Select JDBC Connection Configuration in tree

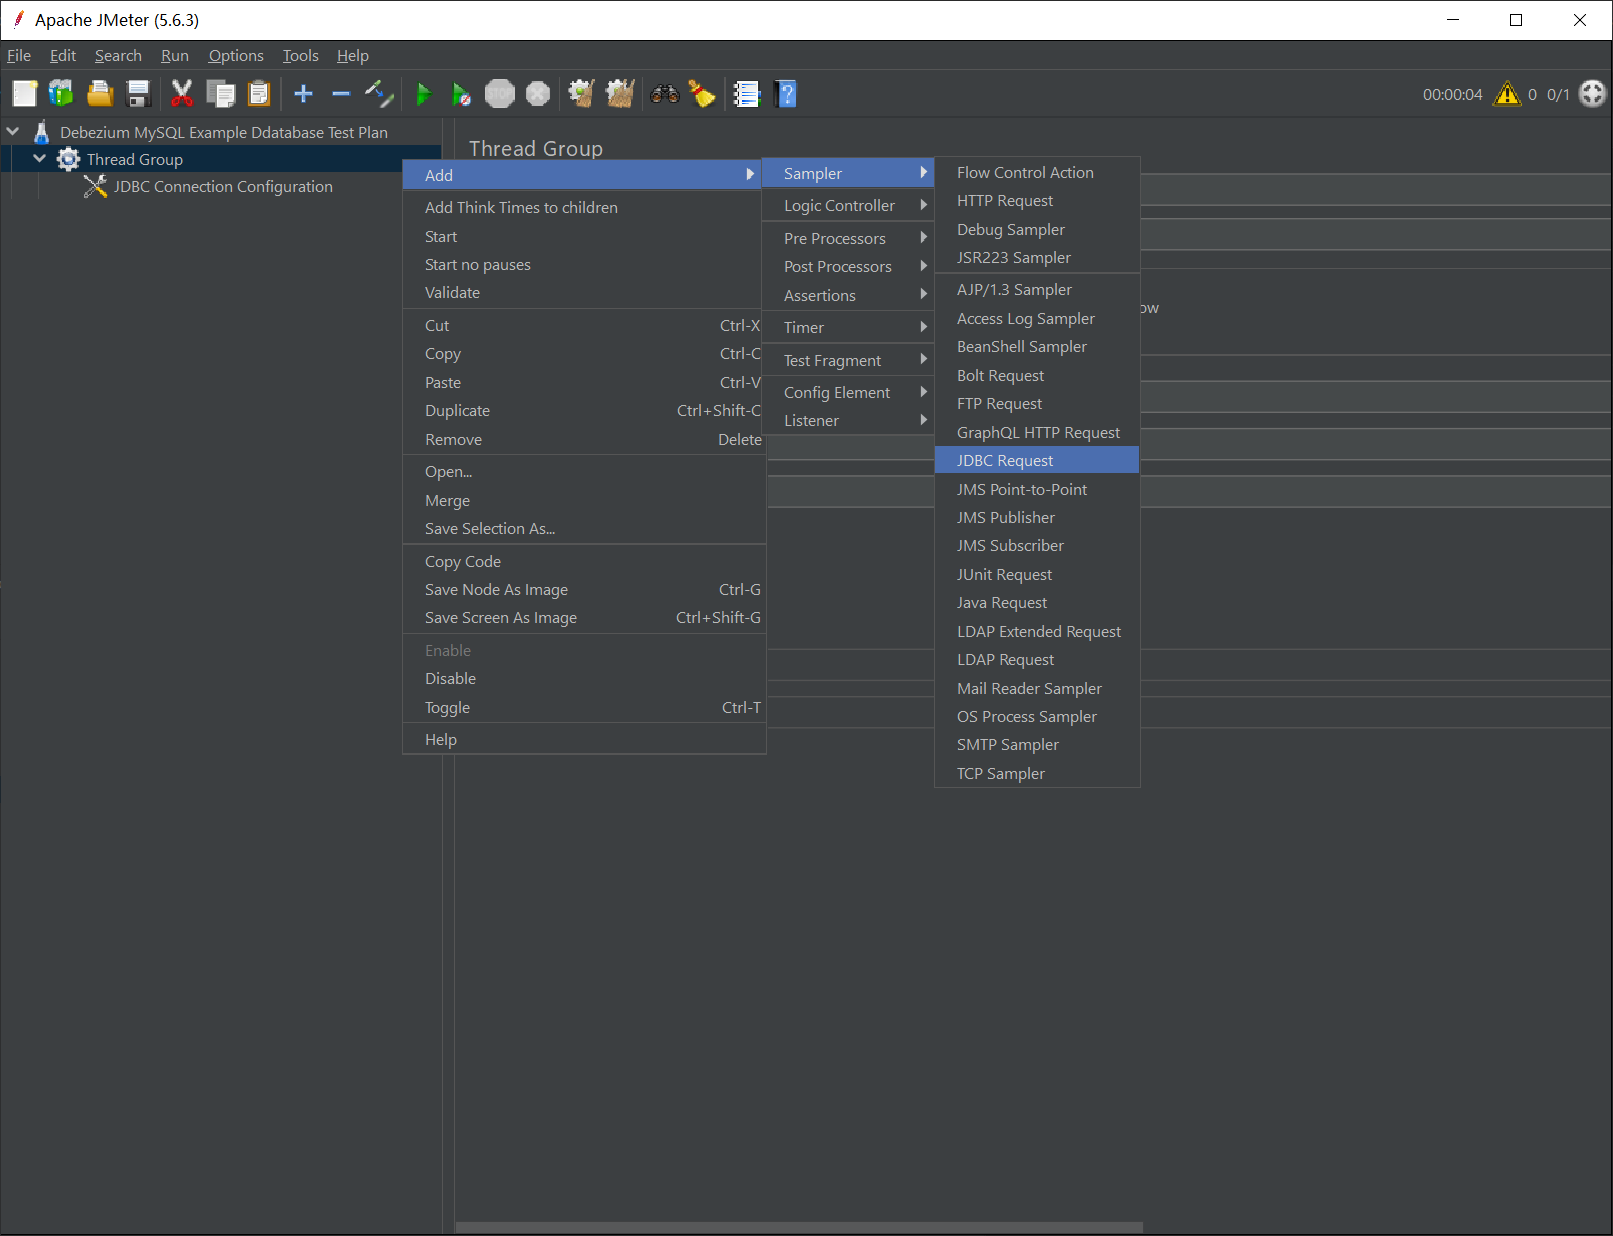[223, 186]
